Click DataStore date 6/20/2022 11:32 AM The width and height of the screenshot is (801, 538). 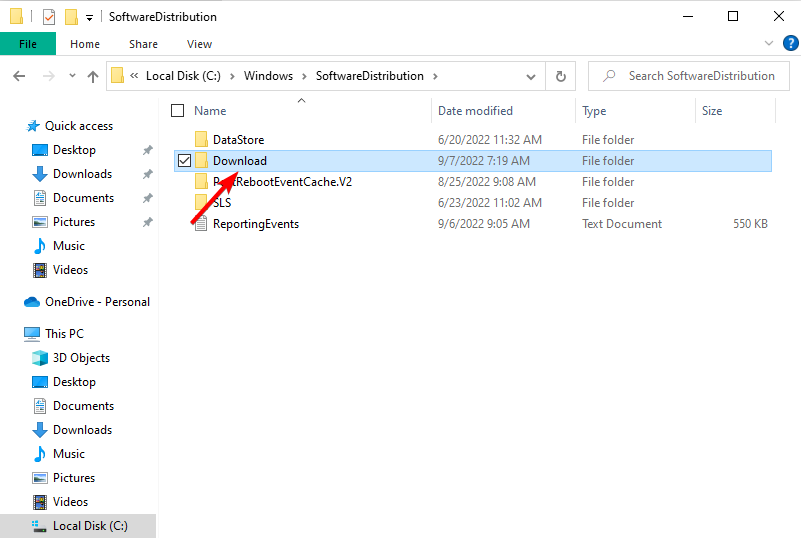pyautogui.click(x=489, y=139)
